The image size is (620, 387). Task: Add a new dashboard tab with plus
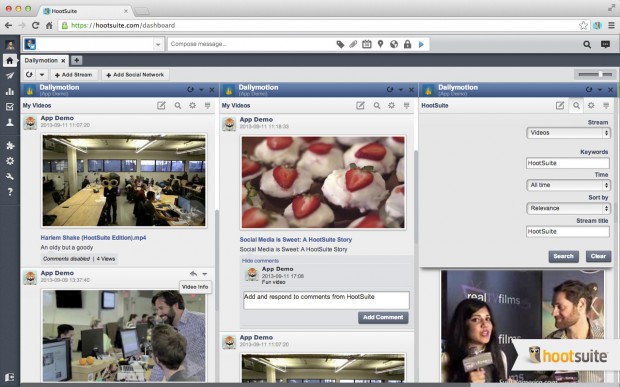pyautogui.click(x=77, y=60)
